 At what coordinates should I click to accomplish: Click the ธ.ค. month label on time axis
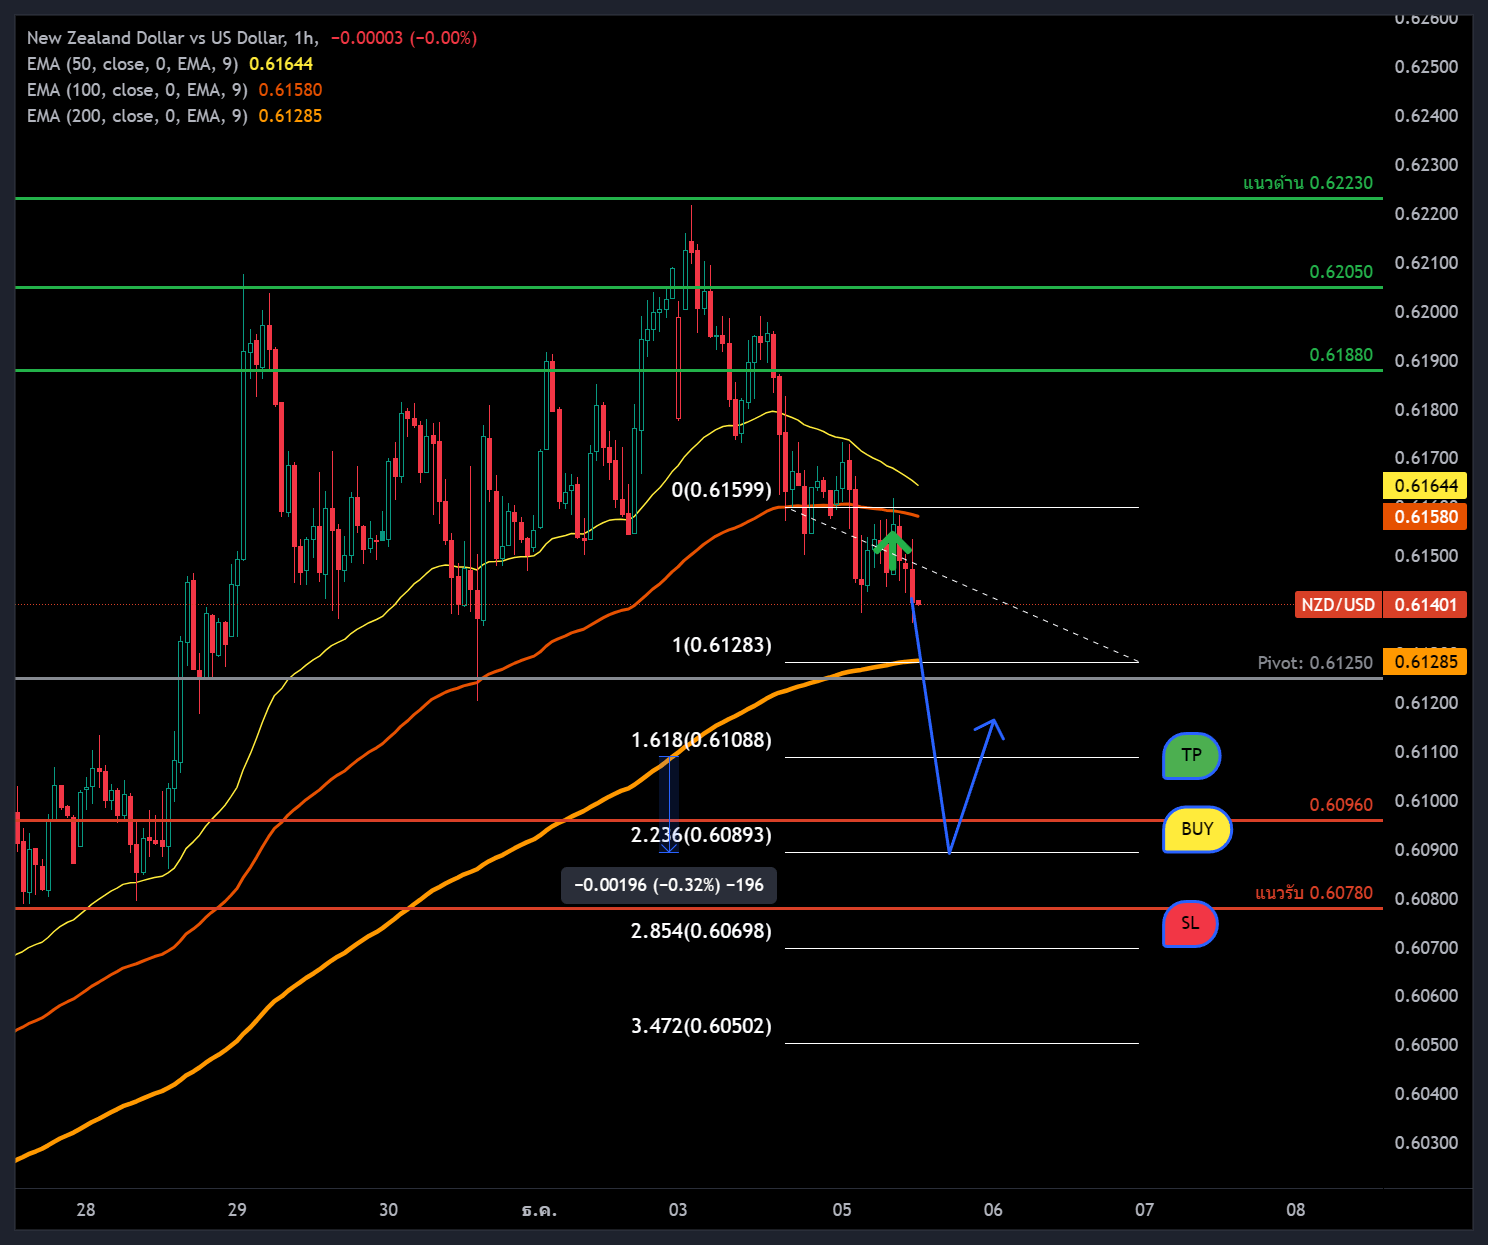tap(541, 1210)
